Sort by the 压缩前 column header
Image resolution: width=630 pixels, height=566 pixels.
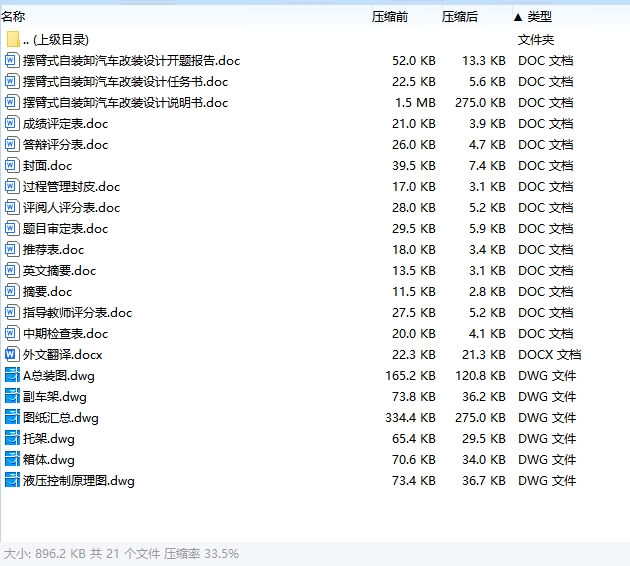(x=390, y=16)
